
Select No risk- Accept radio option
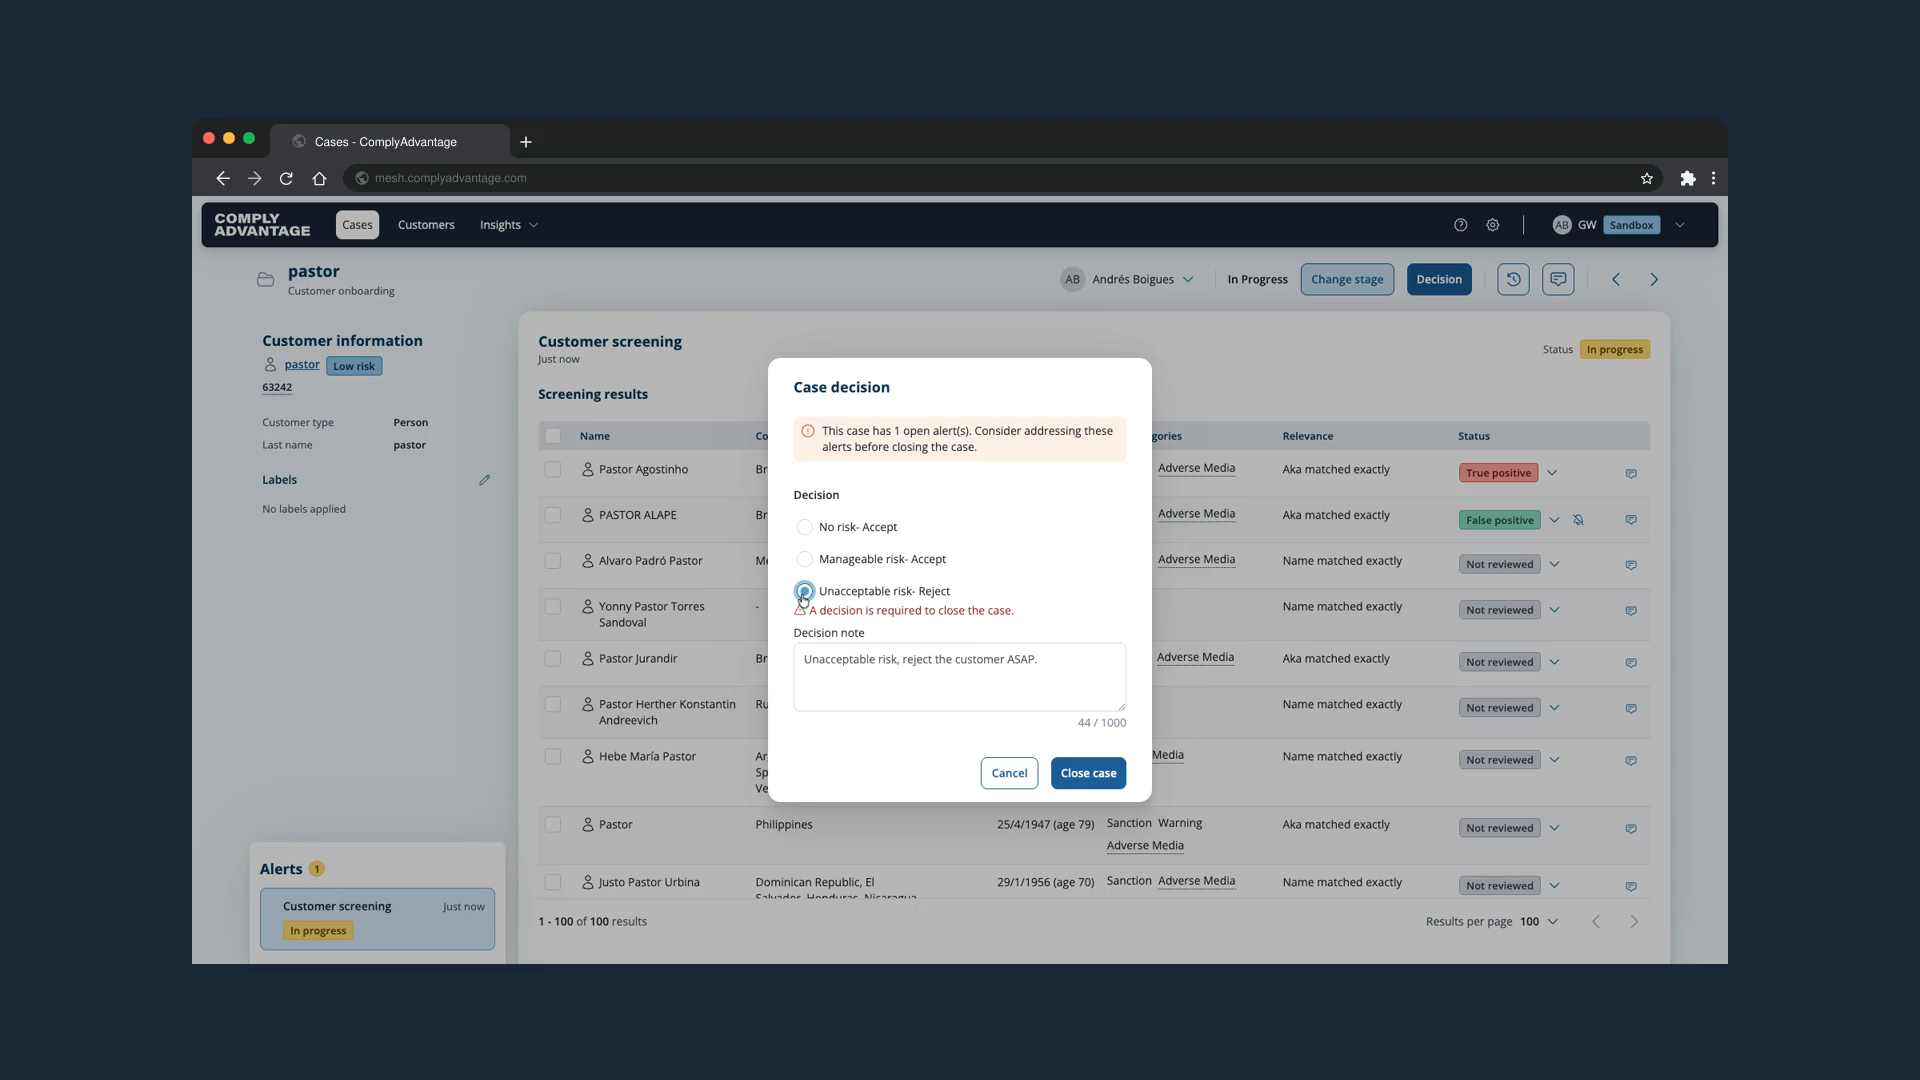click(x=804, y=527)
